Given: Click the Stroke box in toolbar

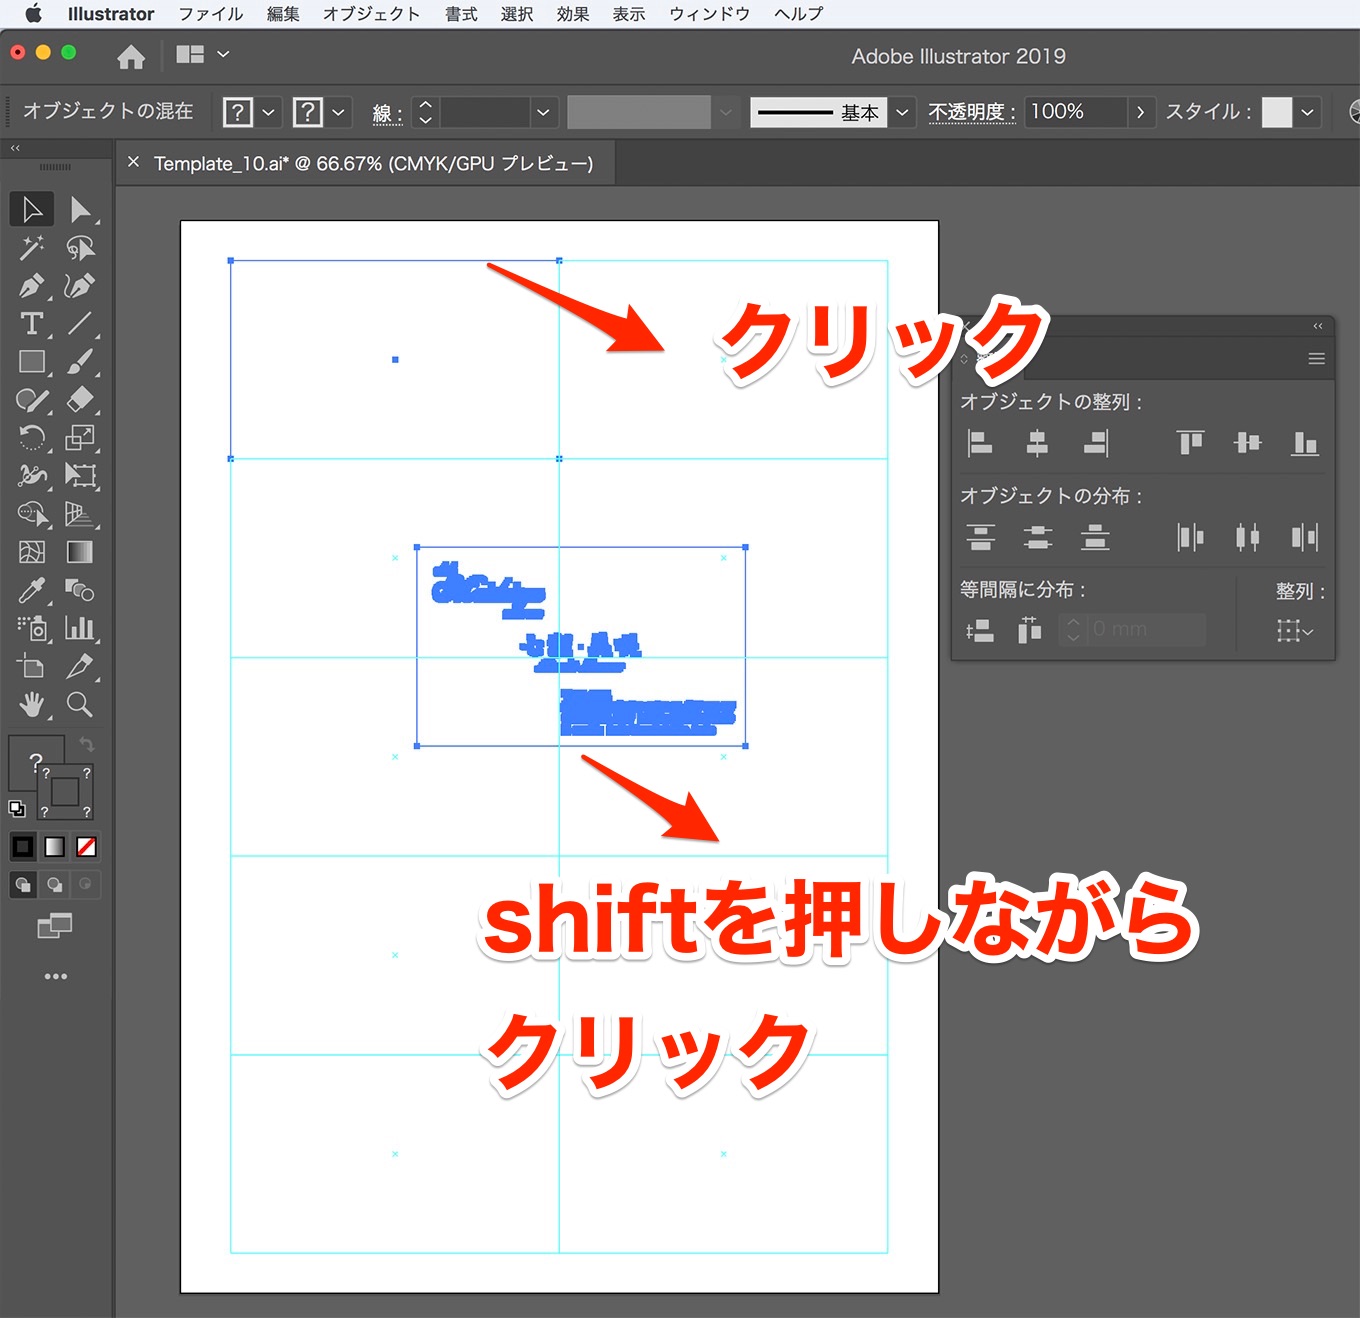Looking at the screenshot, I should click(x=66, y=792).
